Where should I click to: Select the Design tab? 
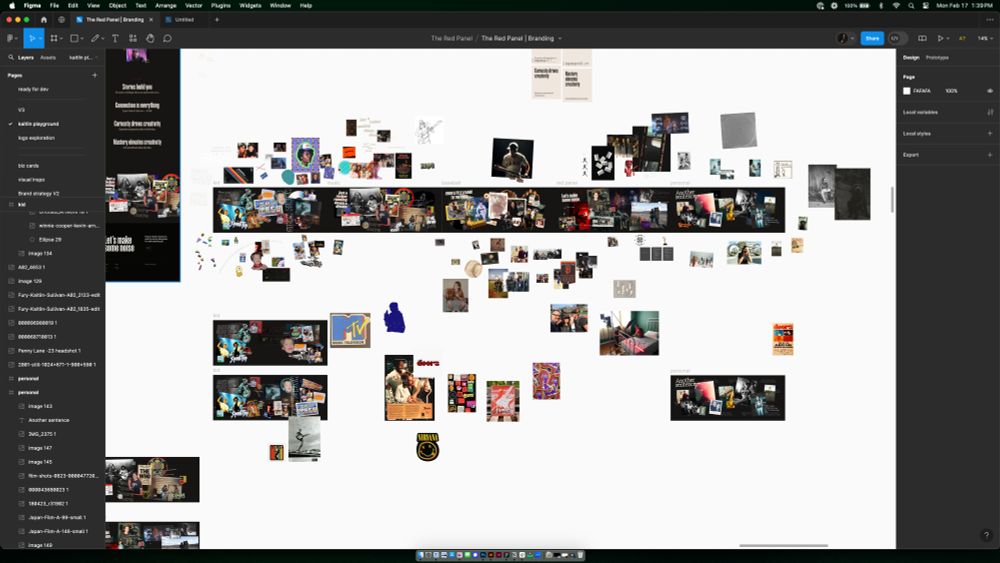click(911, 57)
